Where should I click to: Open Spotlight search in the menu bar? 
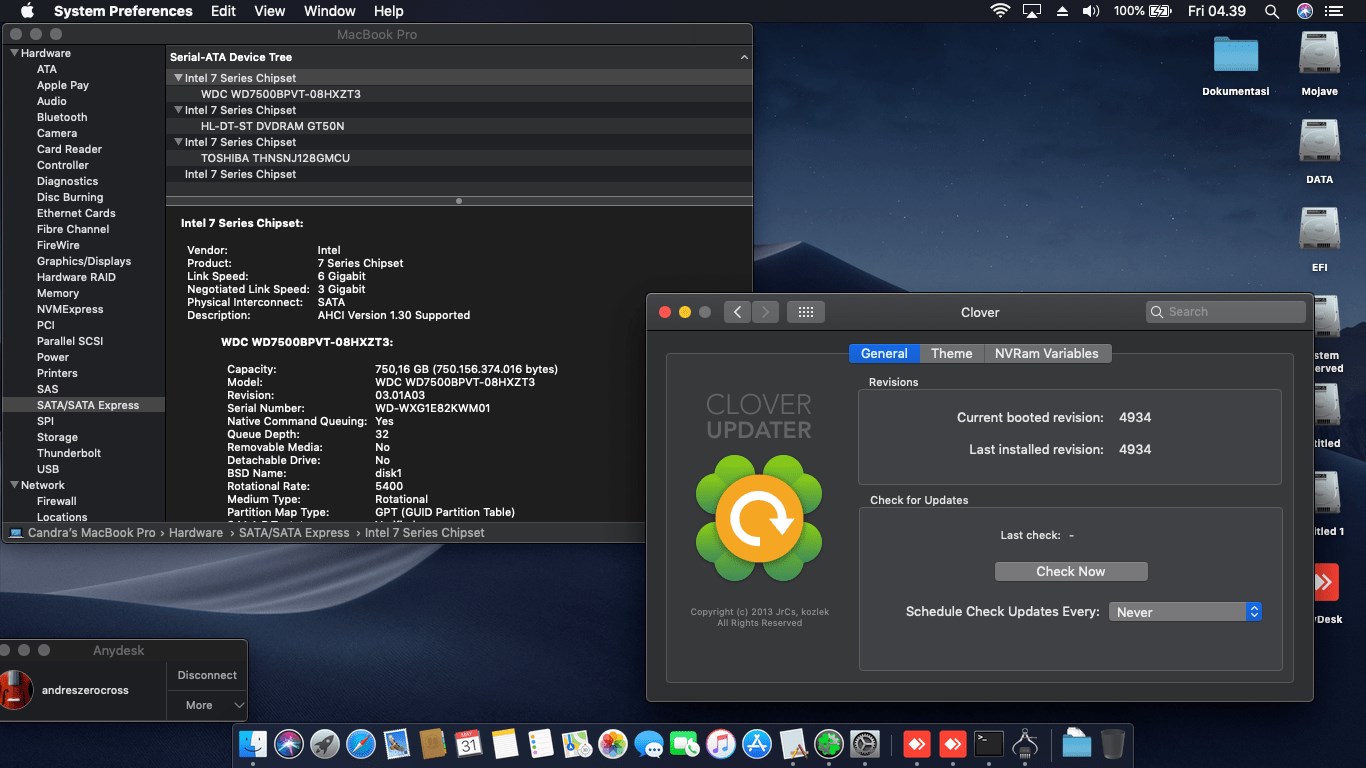pyautogui.click(x=1272, y=11)
